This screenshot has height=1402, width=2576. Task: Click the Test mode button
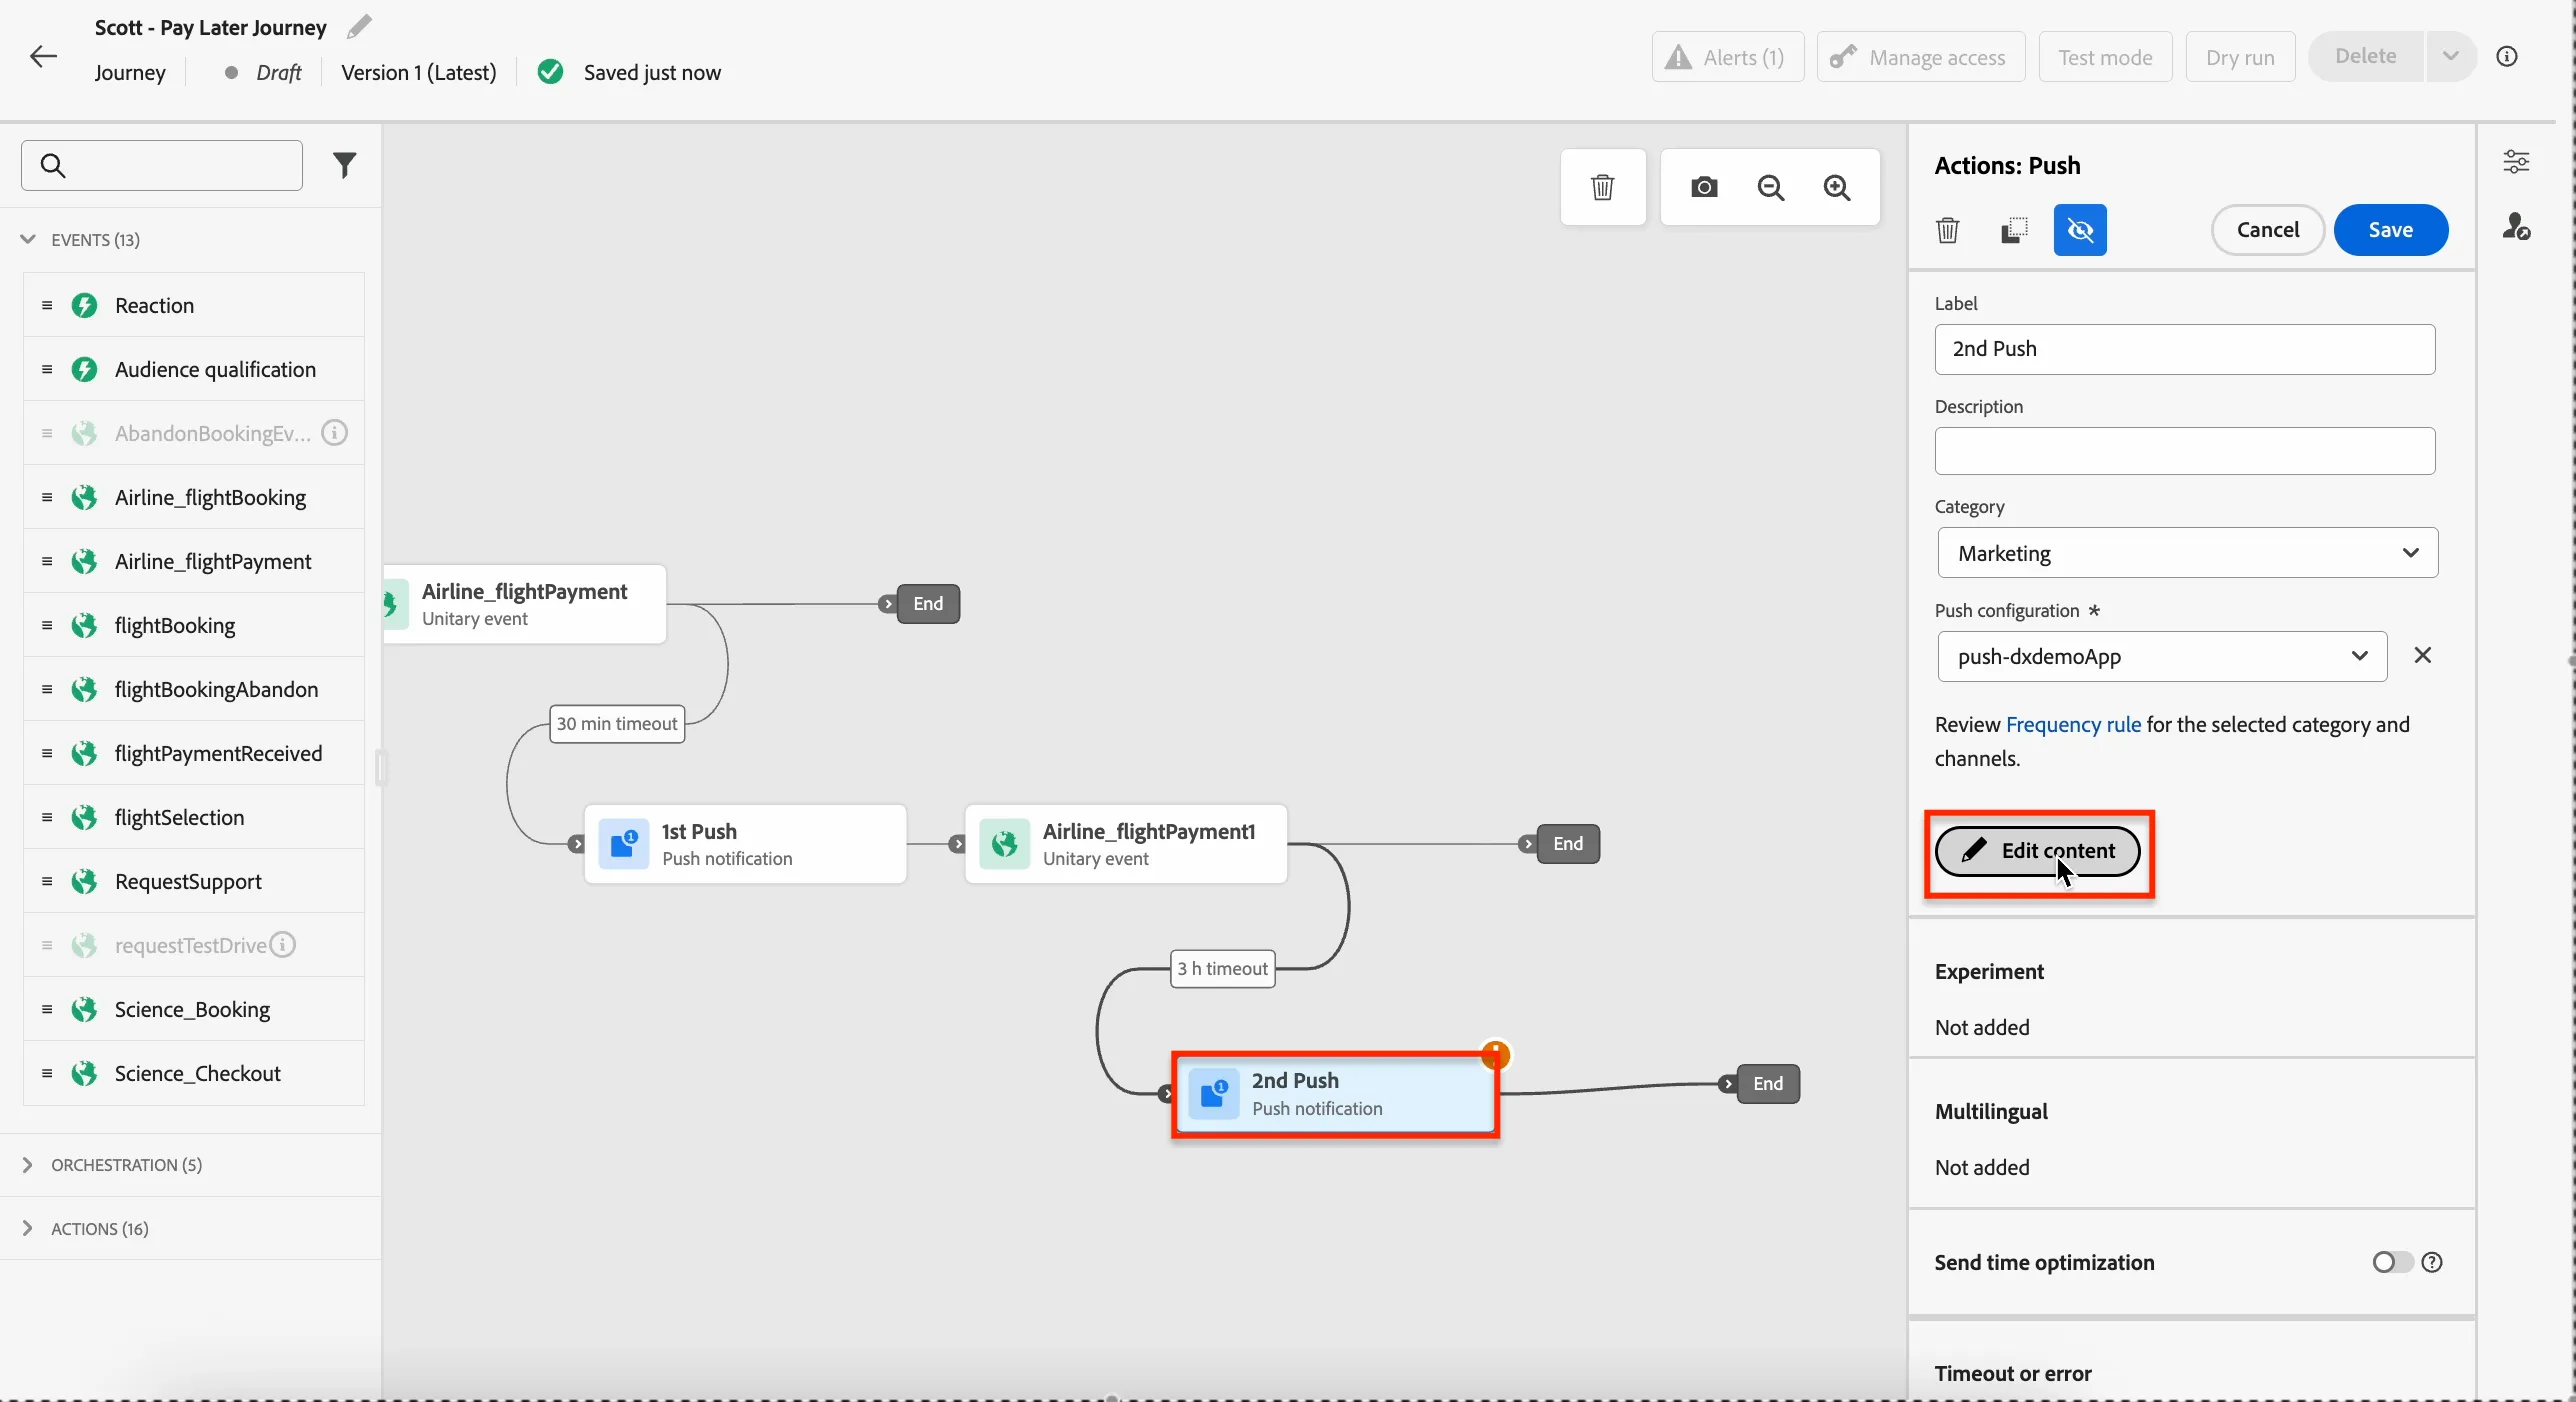2105,57
